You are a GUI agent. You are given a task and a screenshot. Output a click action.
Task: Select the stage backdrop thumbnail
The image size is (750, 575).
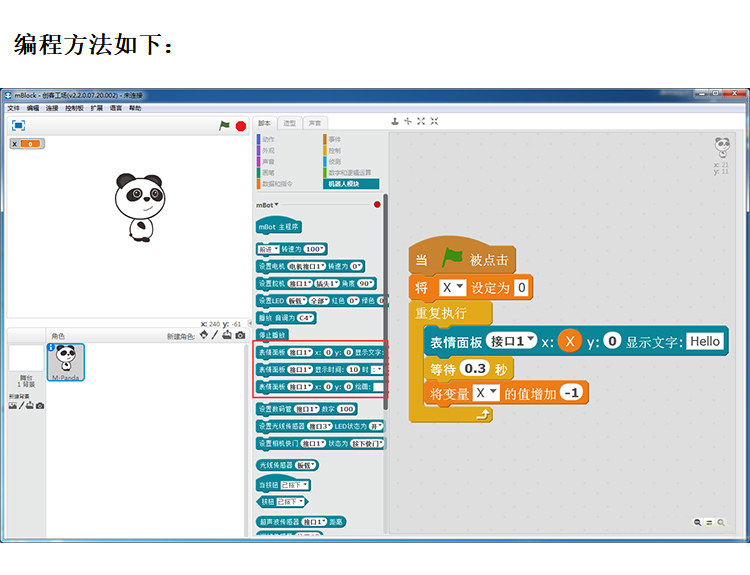point(26,358)
